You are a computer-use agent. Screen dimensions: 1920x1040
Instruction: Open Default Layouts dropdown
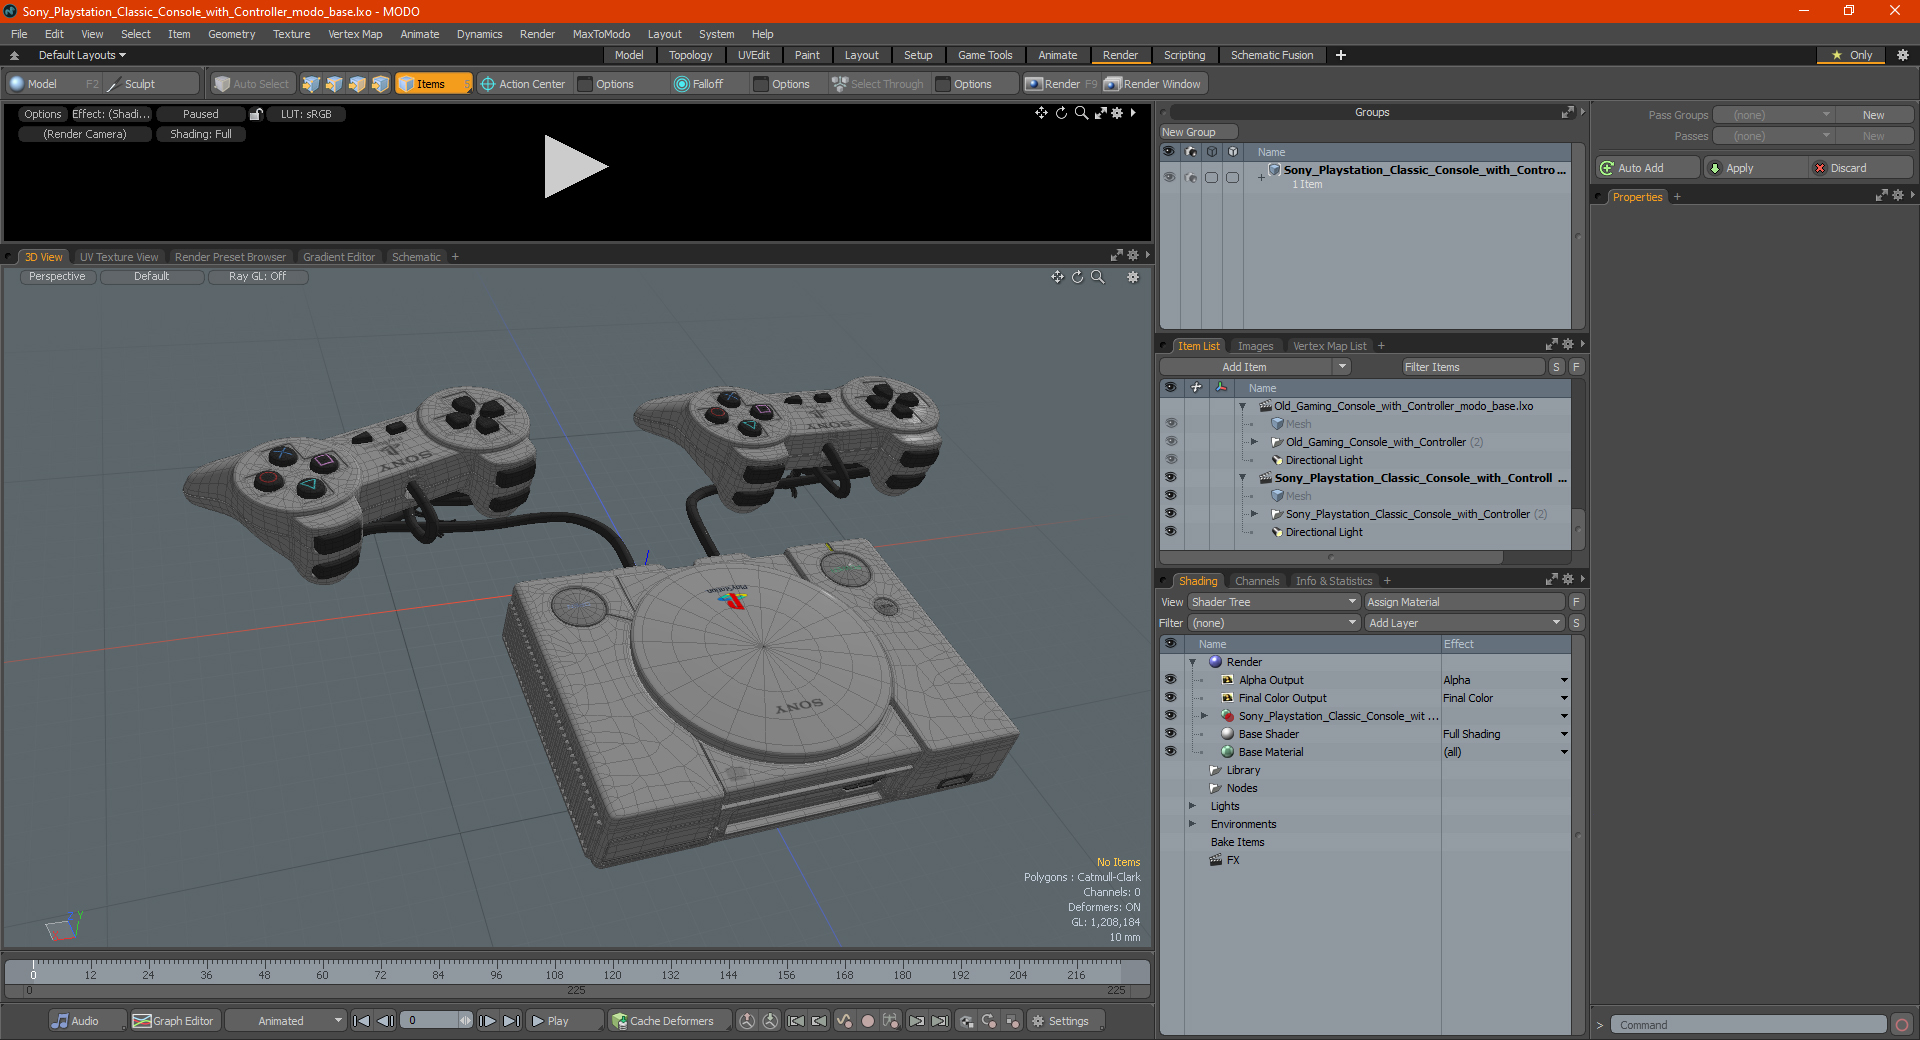point(82,55)
